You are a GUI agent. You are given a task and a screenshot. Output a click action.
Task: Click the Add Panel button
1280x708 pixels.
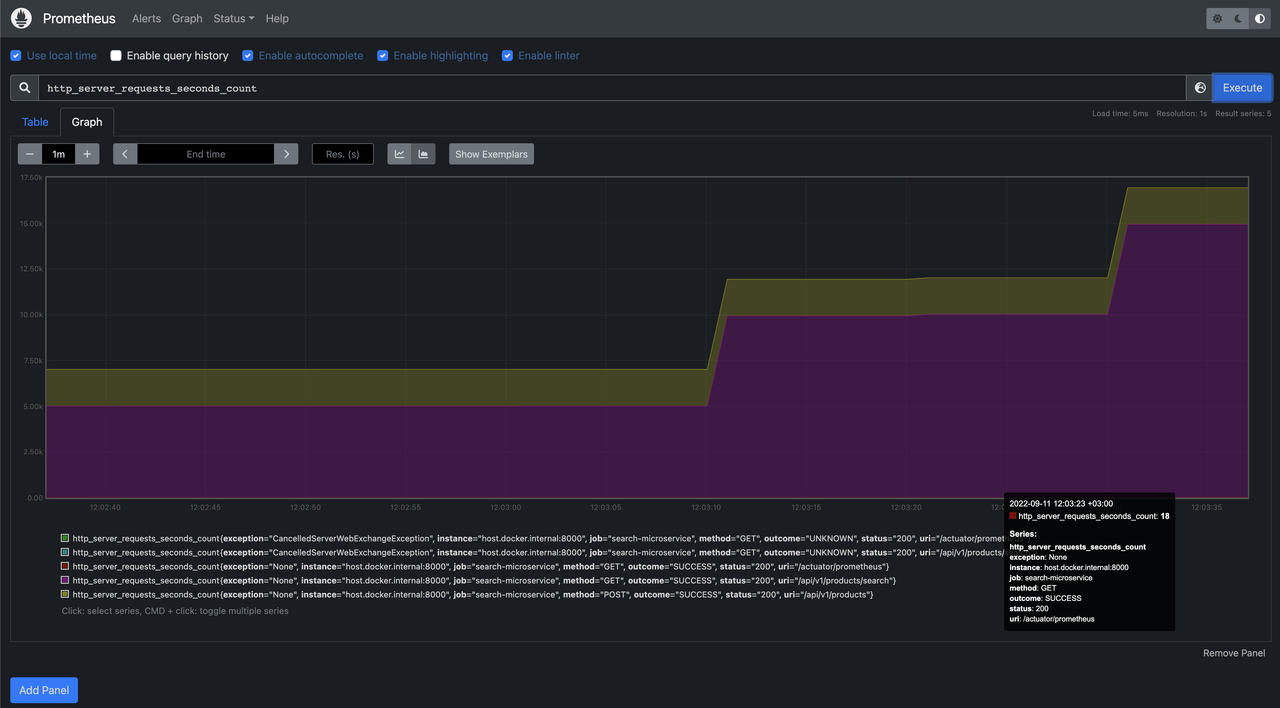44,690
